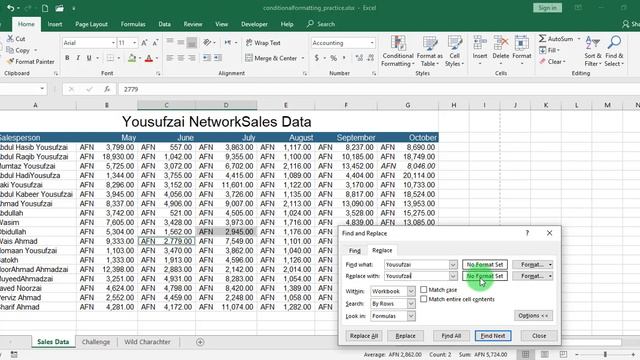Toggle Italic formatting

point(78,58)
